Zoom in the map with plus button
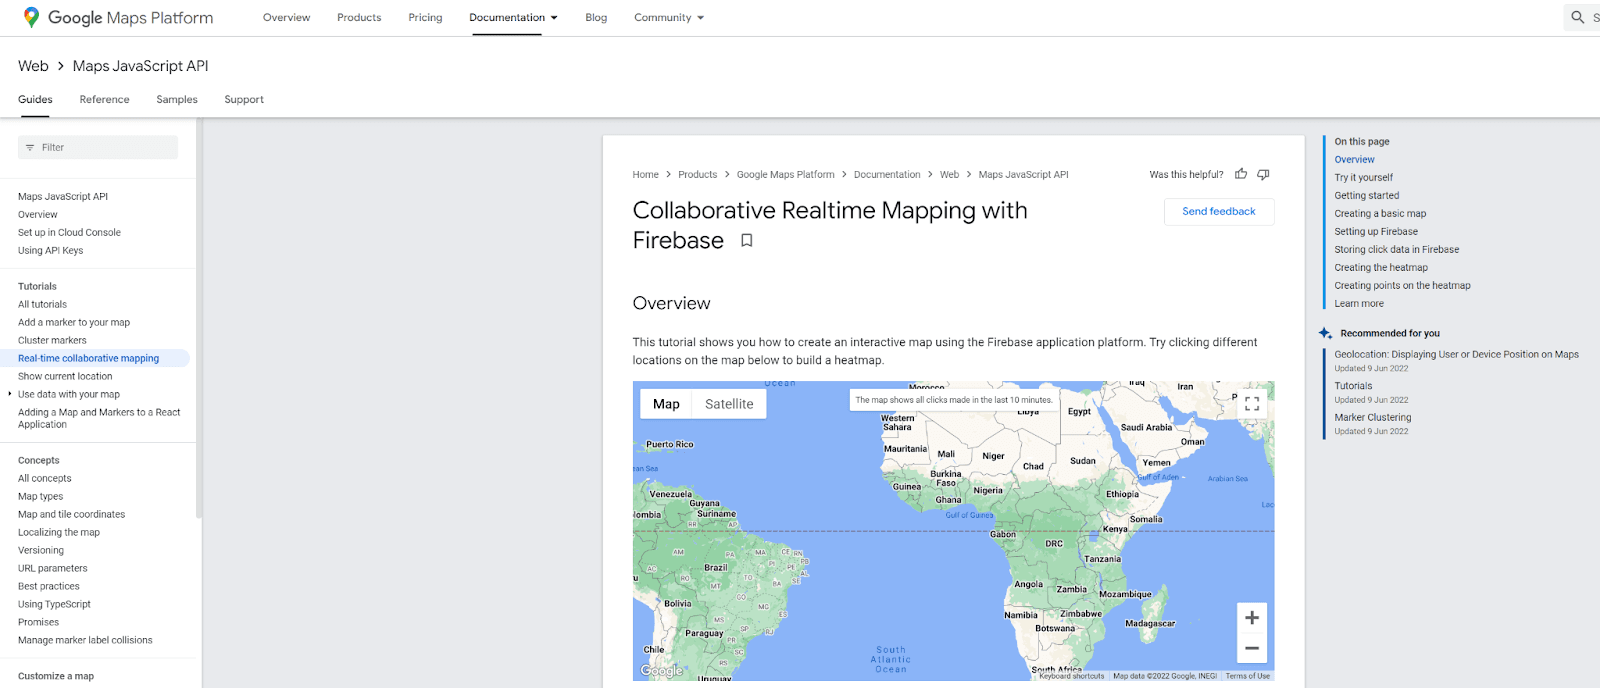This screenshot has height=688, width=1600. (1251, 618)
